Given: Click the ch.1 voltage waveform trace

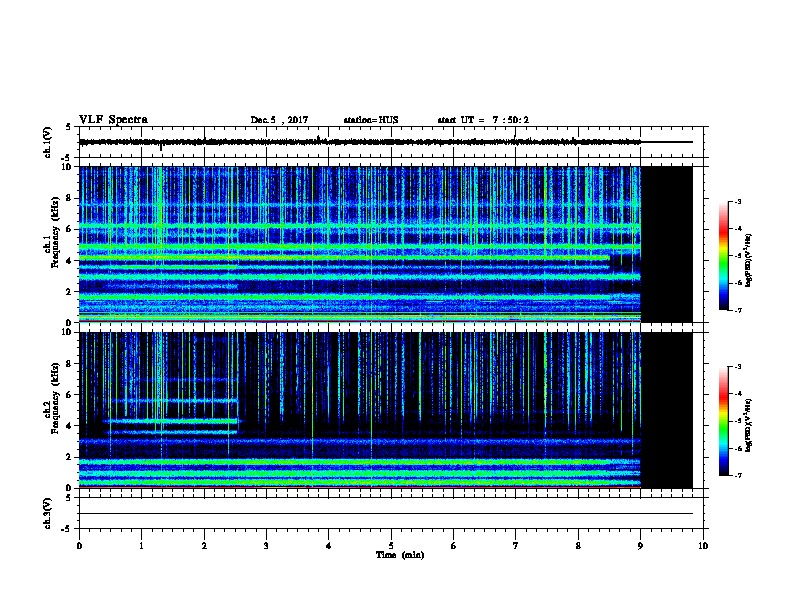Looking at the screenshot, I should click(x=360, y=142).
